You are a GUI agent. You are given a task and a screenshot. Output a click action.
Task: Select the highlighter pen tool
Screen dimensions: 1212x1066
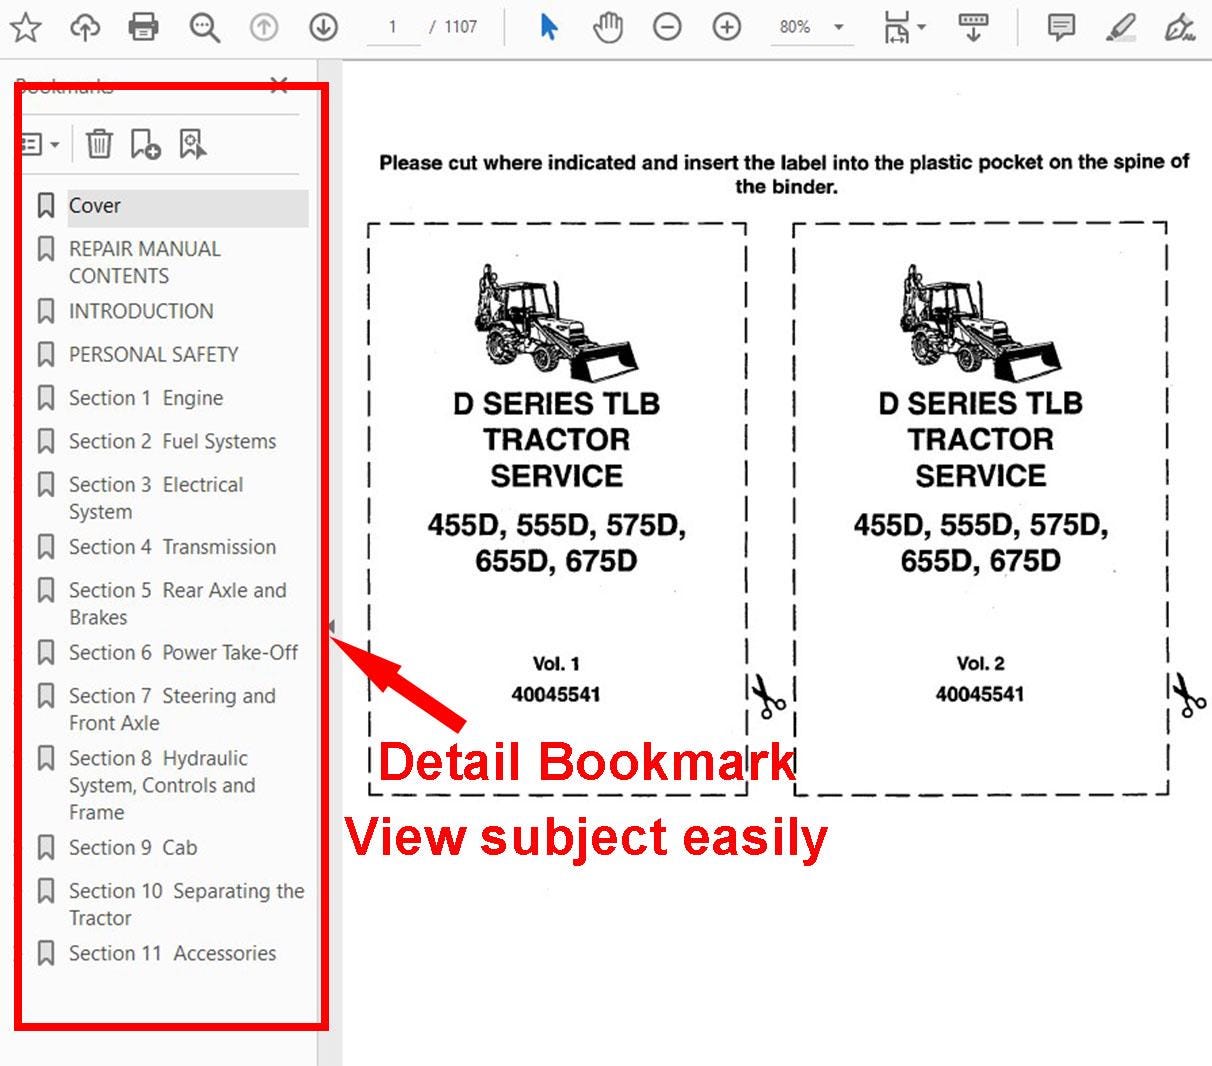click(1121, 27)
